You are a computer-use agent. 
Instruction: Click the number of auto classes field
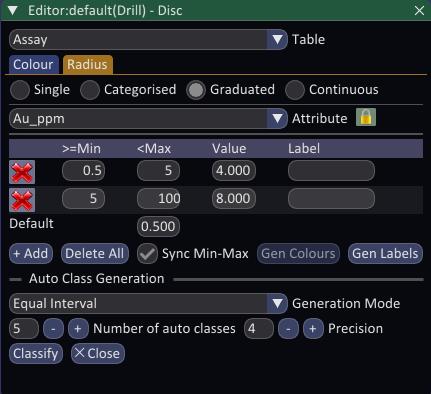coord(24,329)
